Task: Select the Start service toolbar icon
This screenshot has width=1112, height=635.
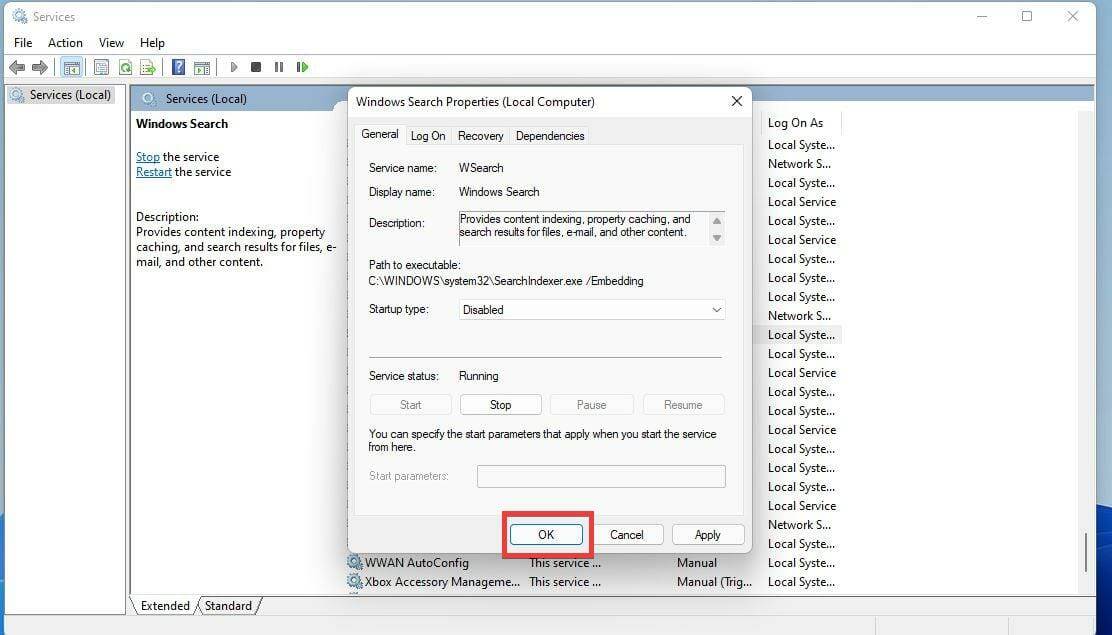Action: tap(233, 67)
